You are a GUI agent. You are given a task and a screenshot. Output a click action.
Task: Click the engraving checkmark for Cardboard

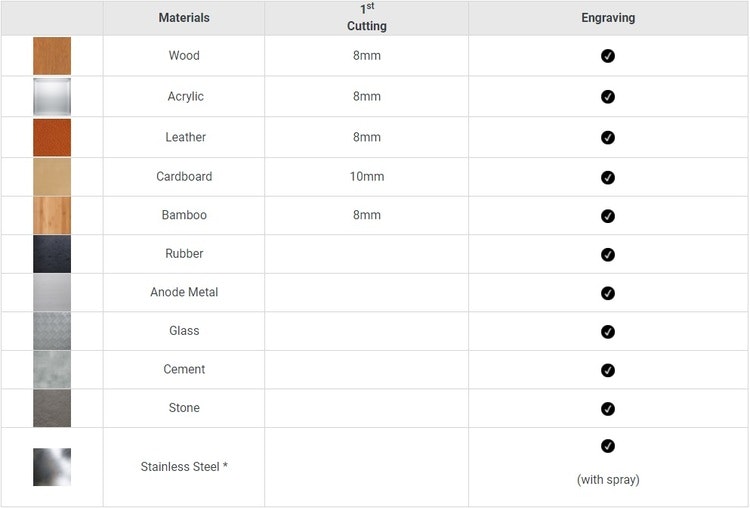[608, 177]
